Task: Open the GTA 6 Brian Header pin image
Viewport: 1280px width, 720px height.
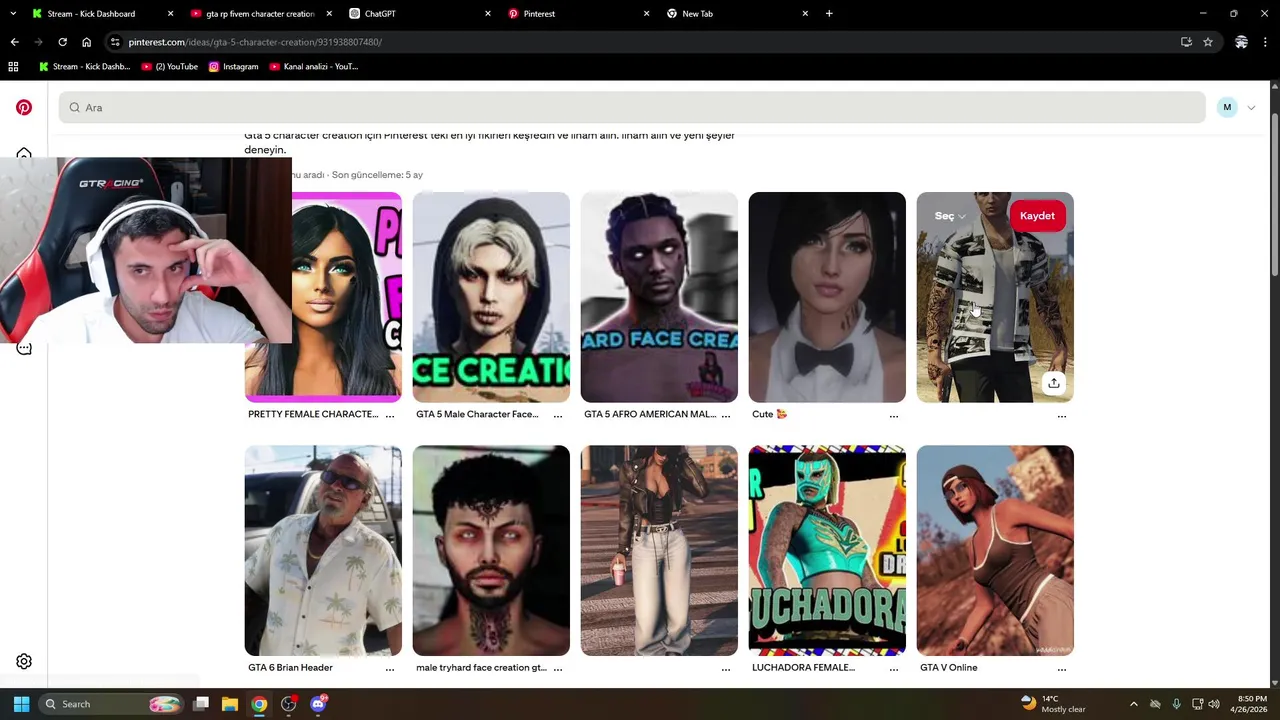Action: click(x=323, y=550)
